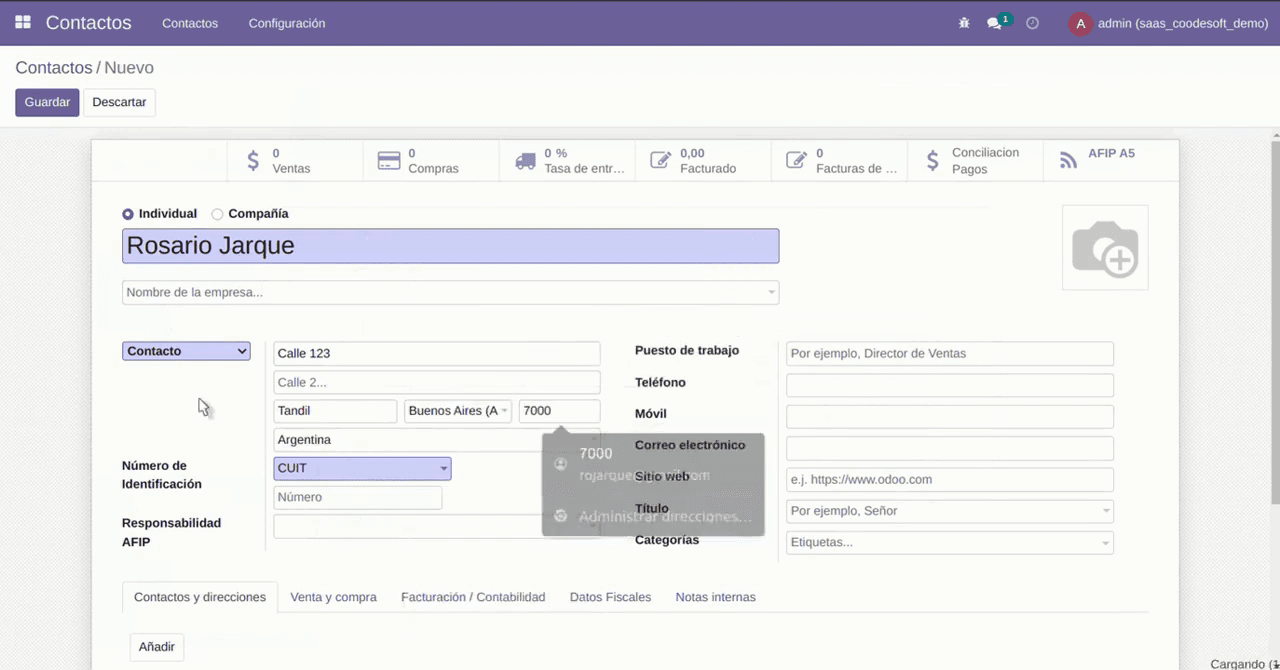Click the Sitio web URL field
Image resolution: width=1280 pixels, height=670 pixels.
(950, 480)
